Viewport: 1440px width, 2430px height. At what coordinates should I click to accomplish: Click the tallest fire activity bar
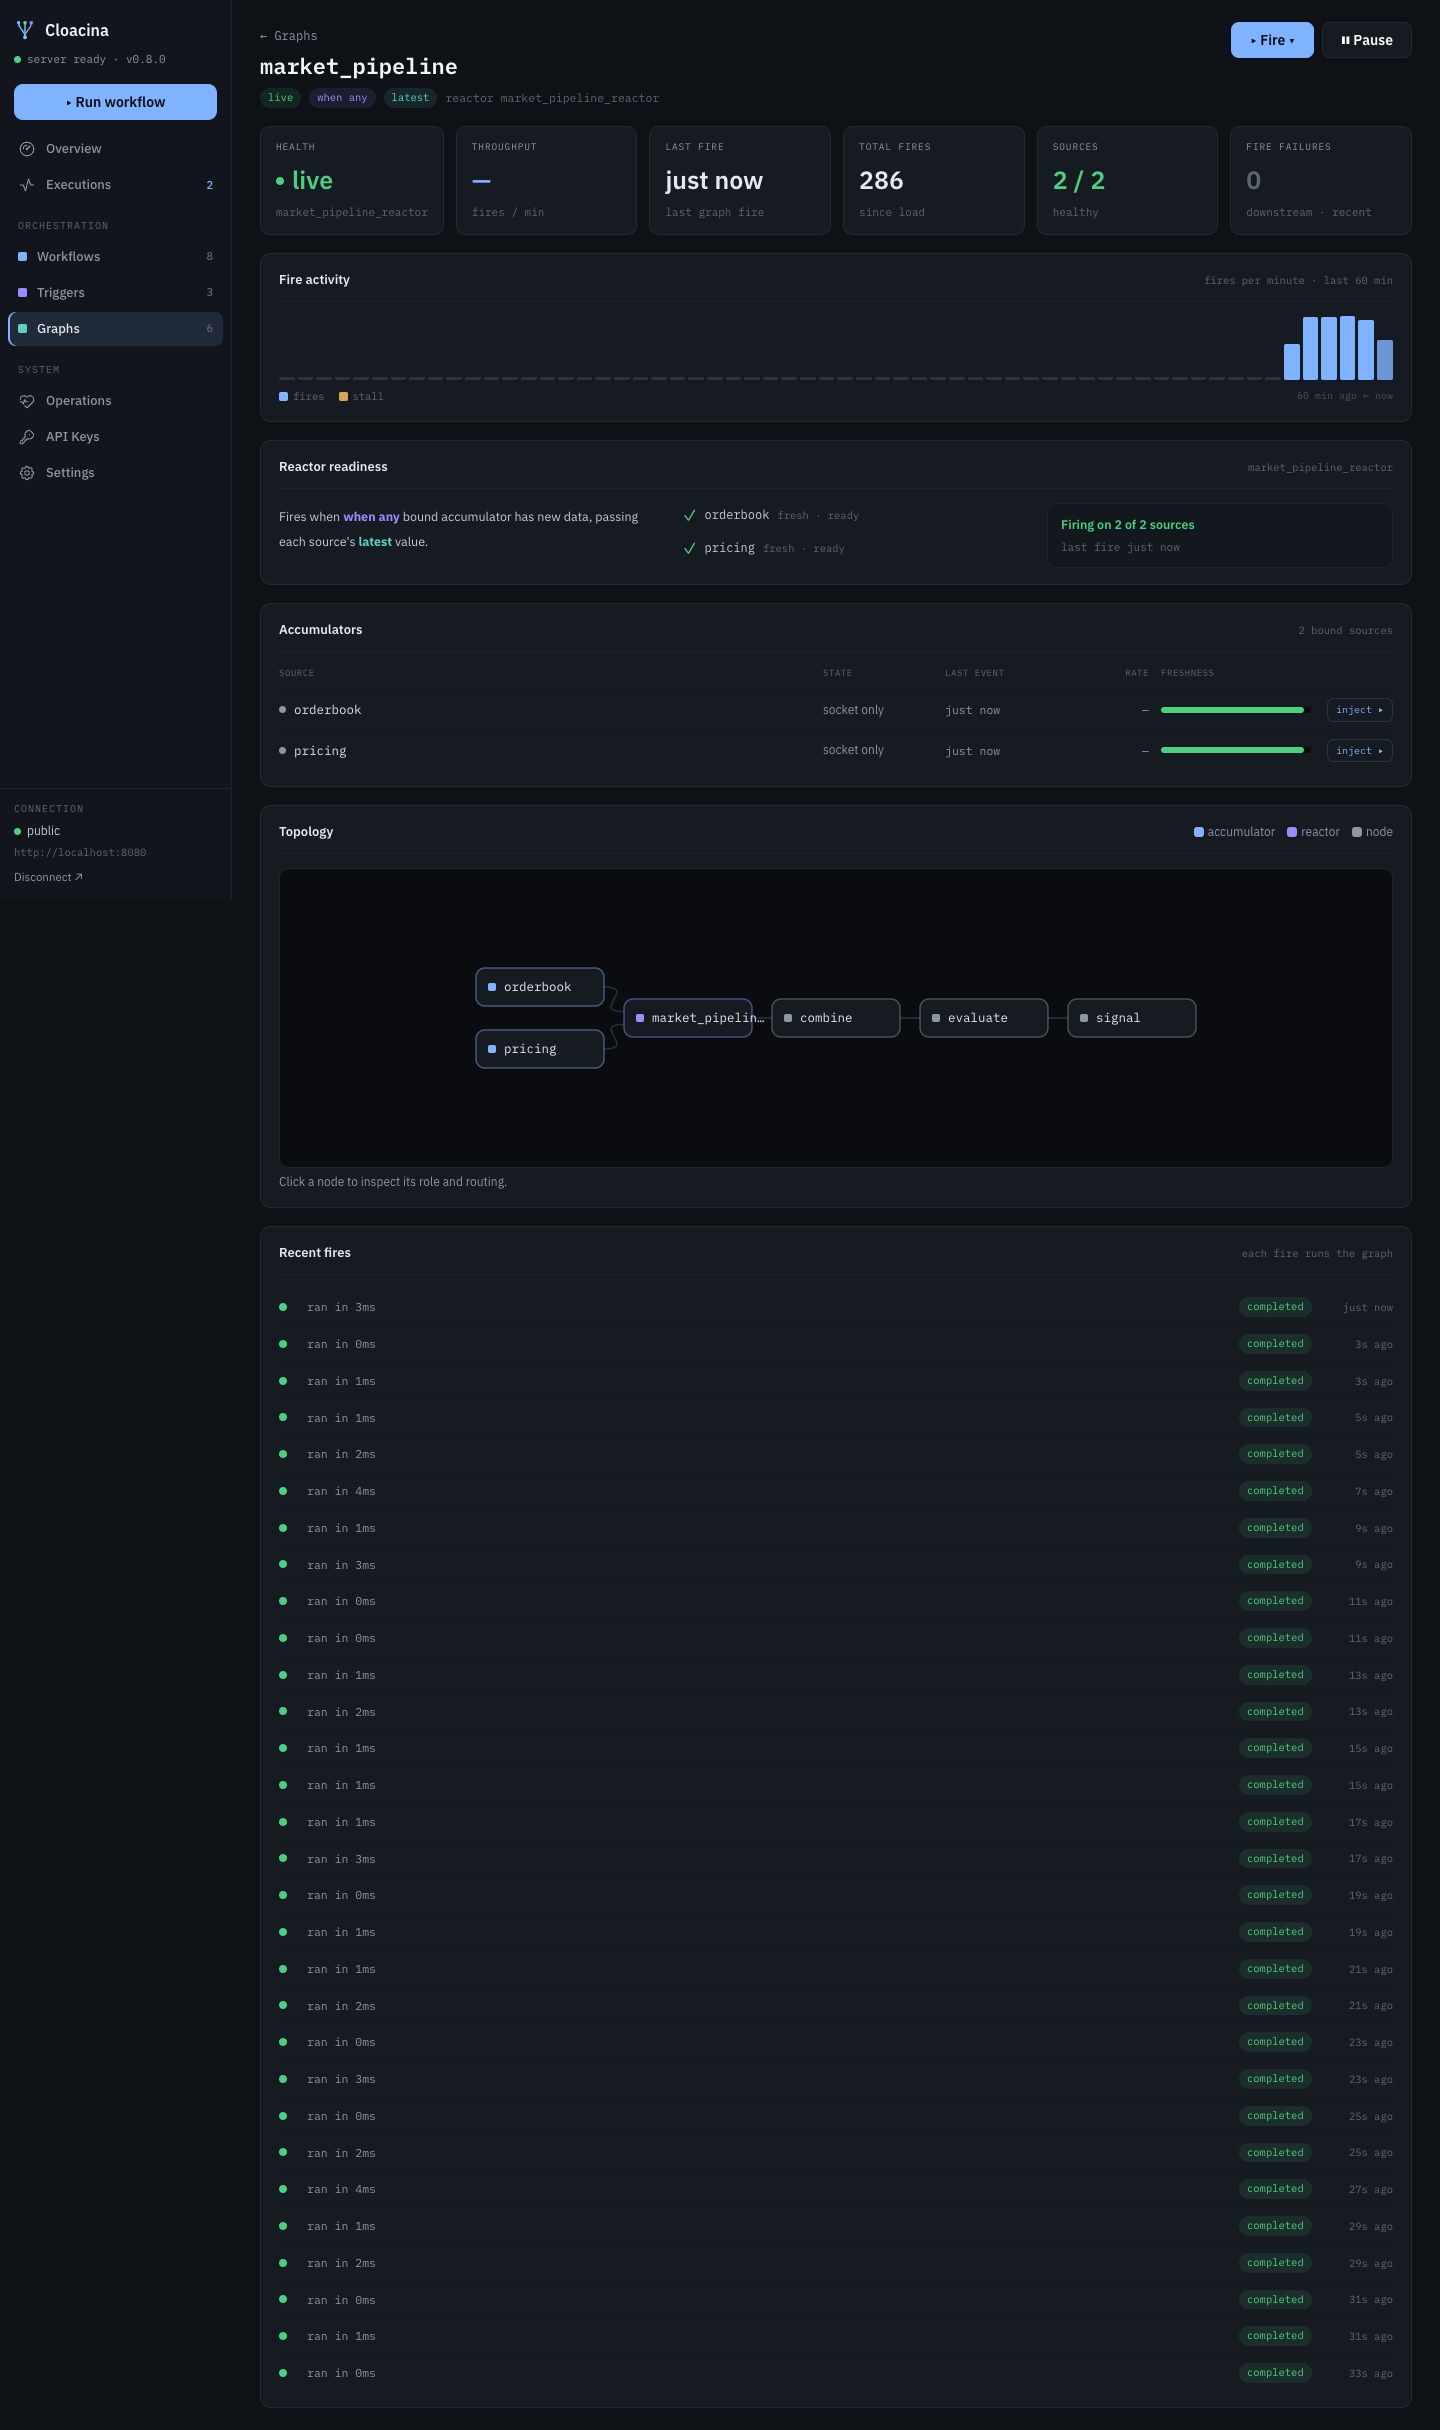pos(1347,348)
